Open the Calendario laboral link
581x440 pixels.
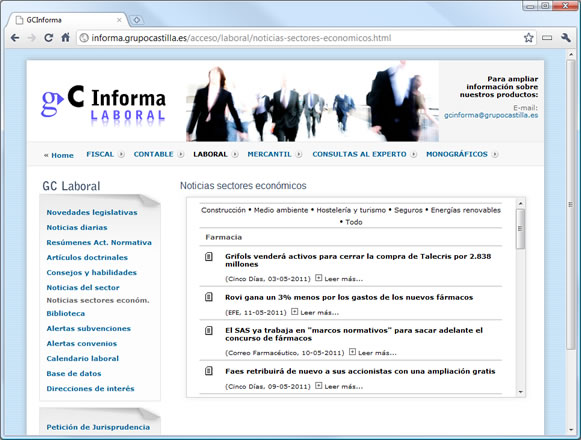(x=83, y=358)
